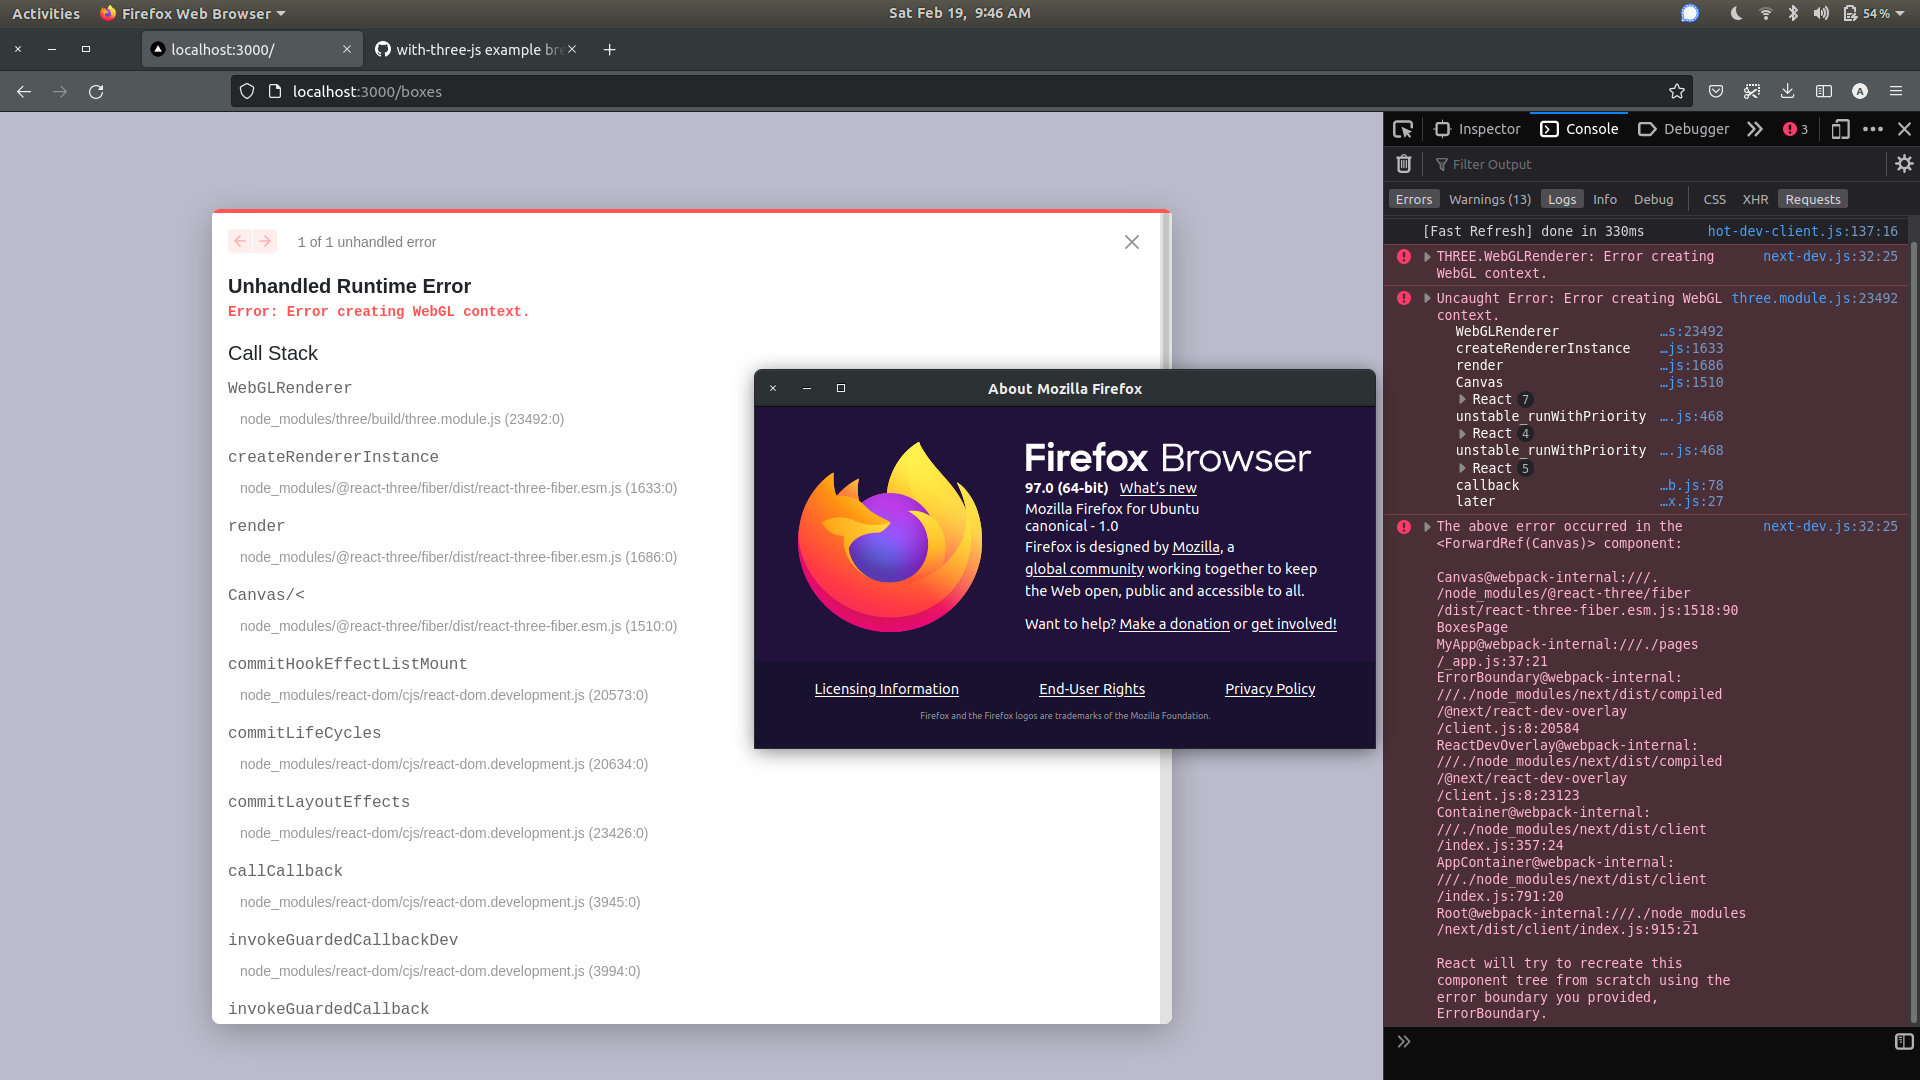Open the Make a donation link
The height and width of the screenshot is (1080, 1920).
click(x=1174, y=624)
